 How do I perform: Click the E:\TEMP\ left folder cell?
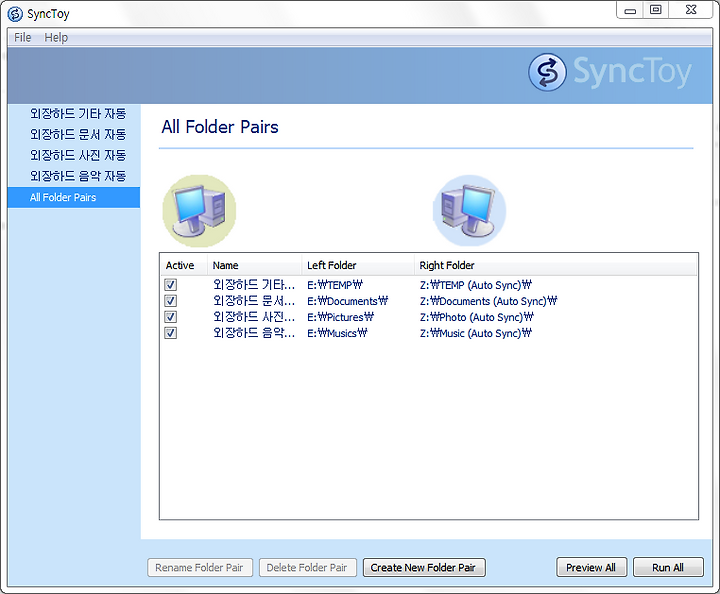click(335, 285)
